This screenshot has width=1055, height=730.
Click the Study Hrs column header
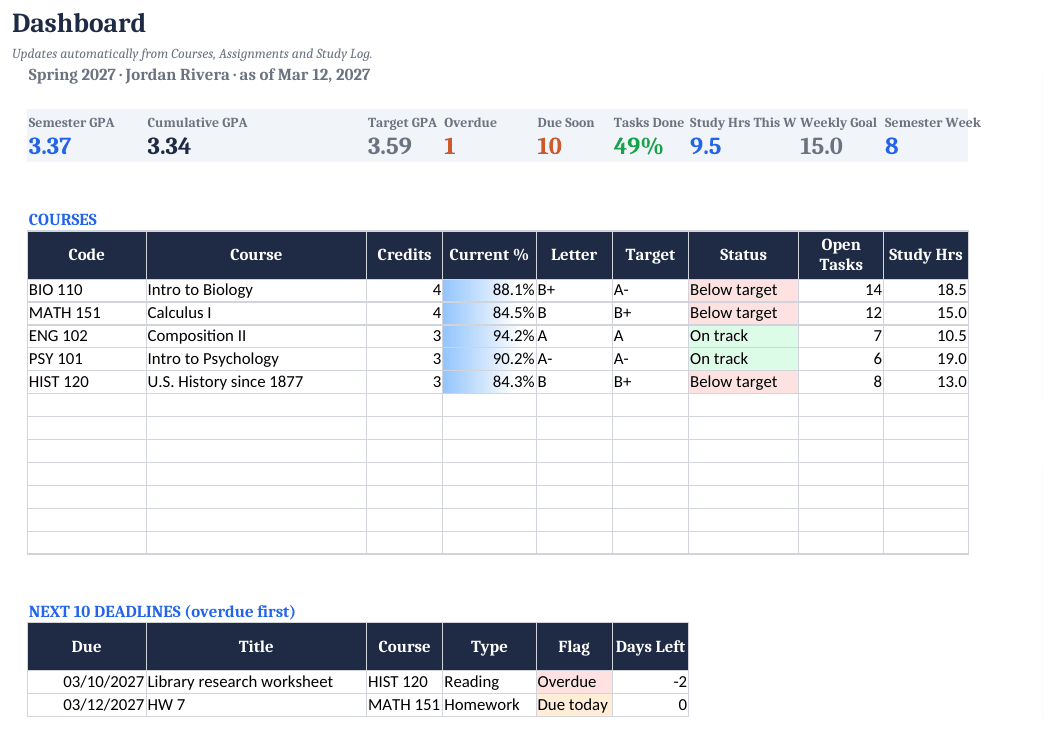(926, 255)
